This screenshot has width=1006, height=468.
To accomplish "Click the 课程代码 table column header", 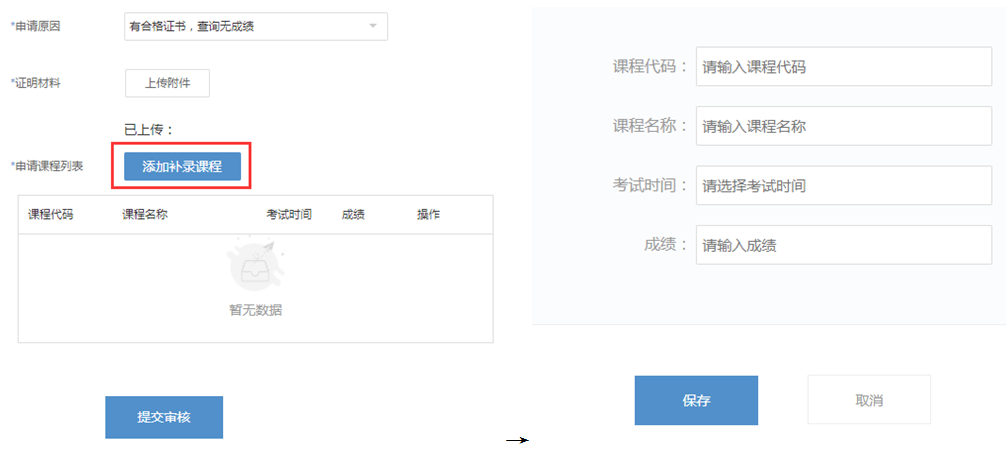I will tap(50, 215).
